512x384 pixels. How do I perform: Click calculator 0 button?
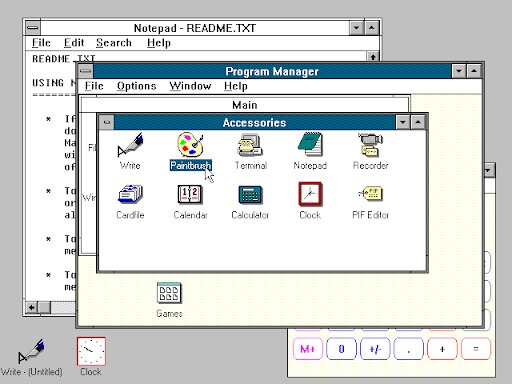coord(341,349)
